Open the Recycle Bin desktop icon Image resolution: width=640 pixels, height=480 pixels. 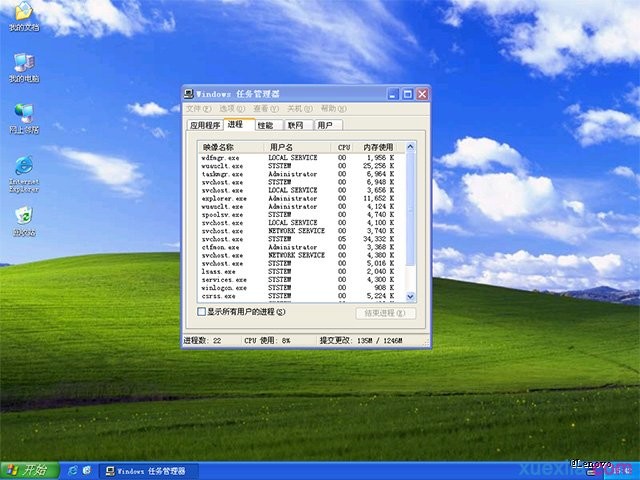(24, 222)
